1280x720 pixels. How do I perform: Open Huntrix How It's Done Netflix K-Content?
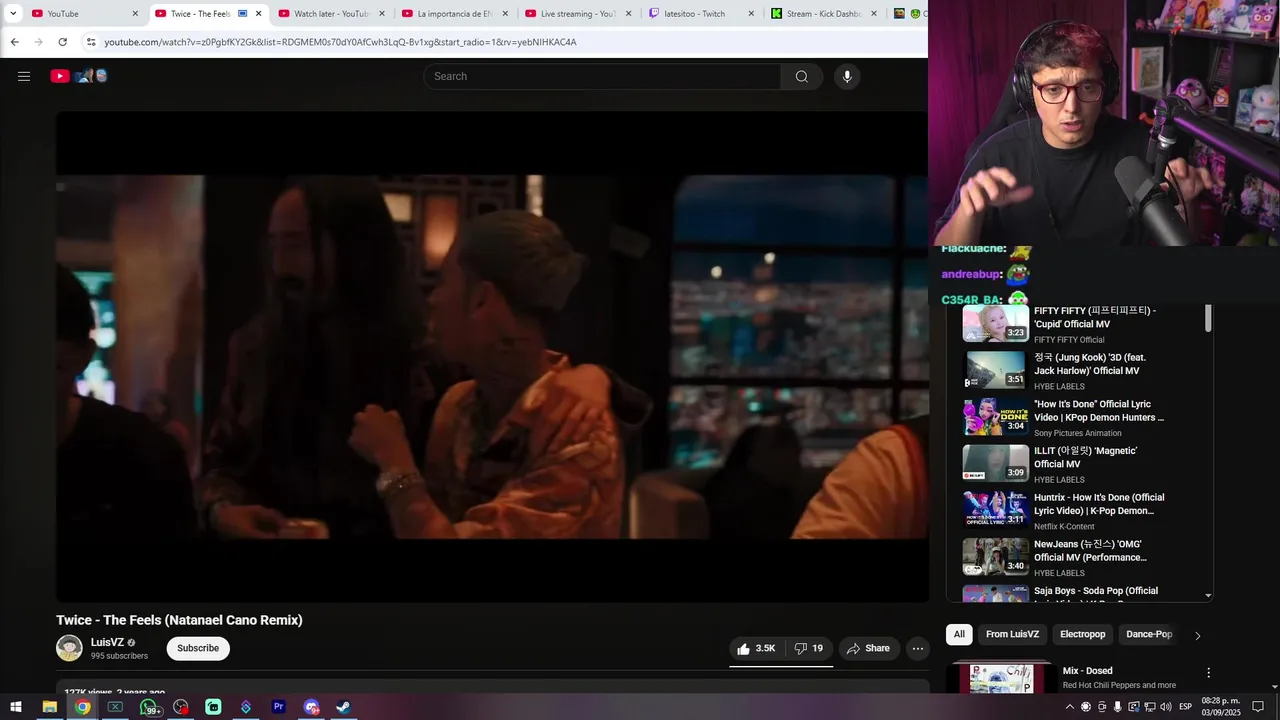[x=1080, y=511]
